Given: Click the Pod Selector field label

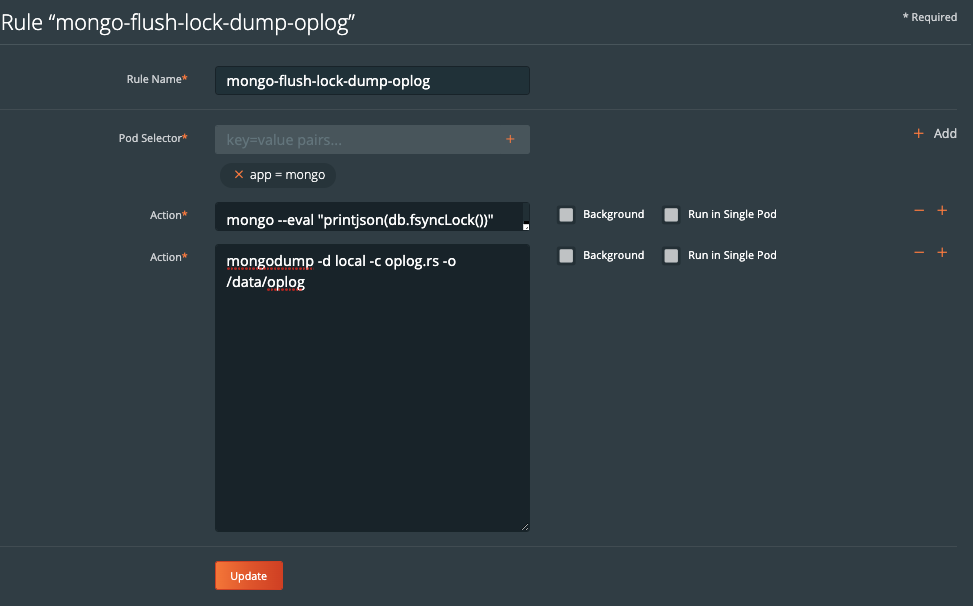Looking at the screenshot, I should [x=152, y=138].
